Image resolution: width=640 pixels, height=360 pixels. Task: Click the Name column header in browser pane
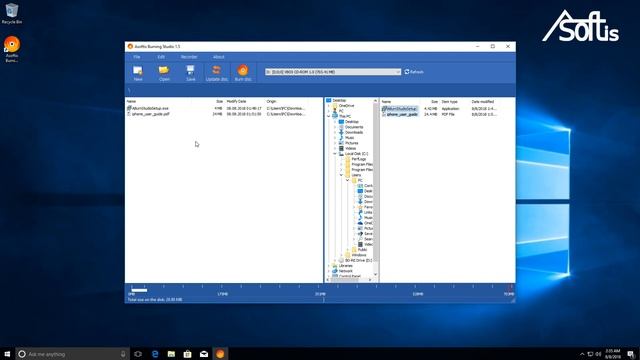(x=386, y=102)
